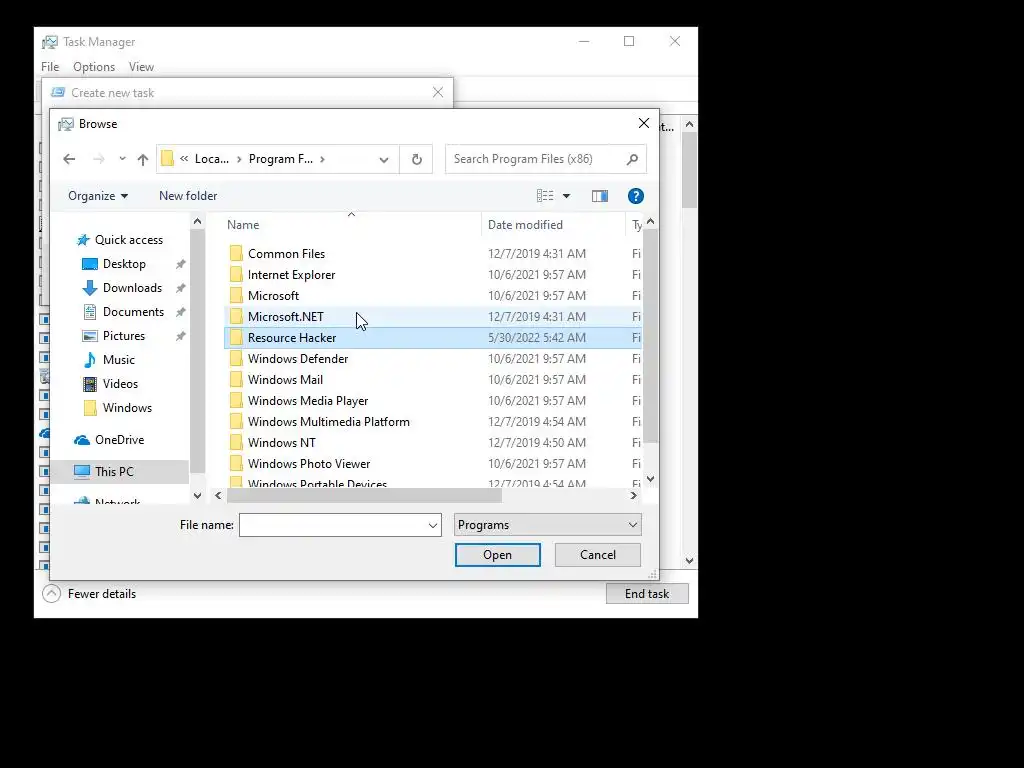Go back using the Browse dialog's back arrow
1024x768 pixels.
click(x=69, y=159)
